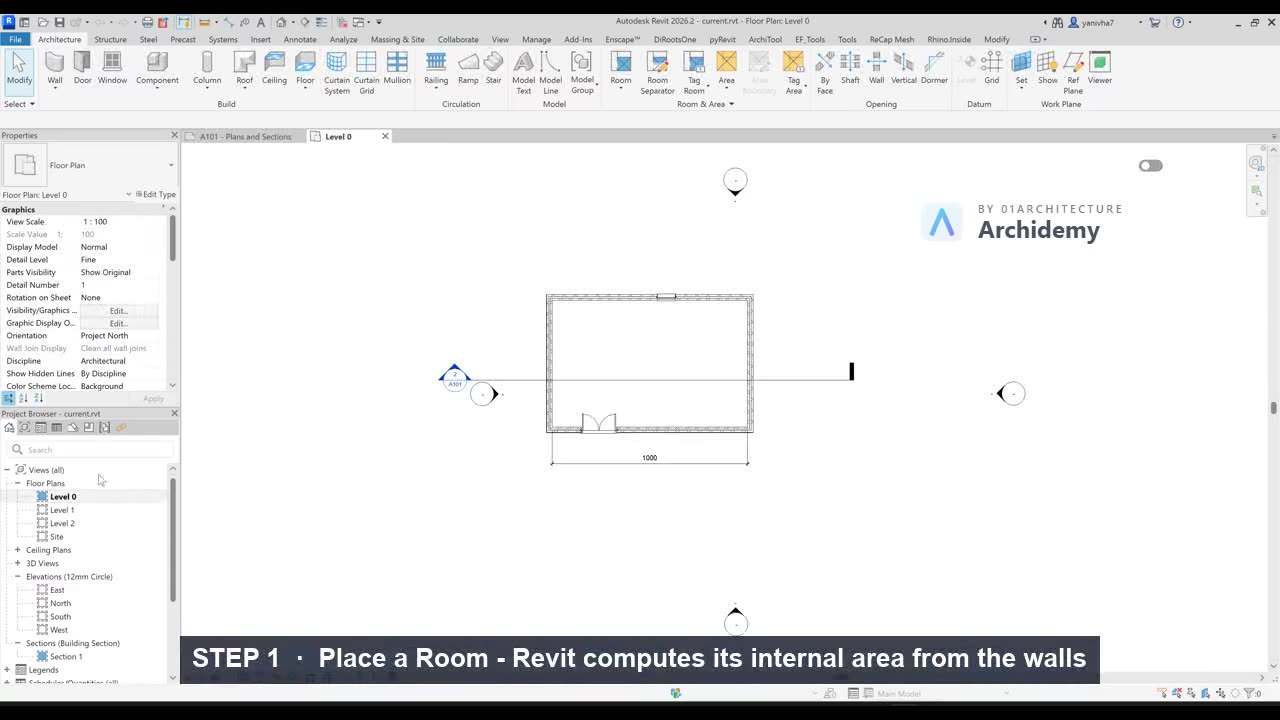The image size is (1280, 720).
Task: Click Edit for Graphic Display Options
Action: [119, 324]
